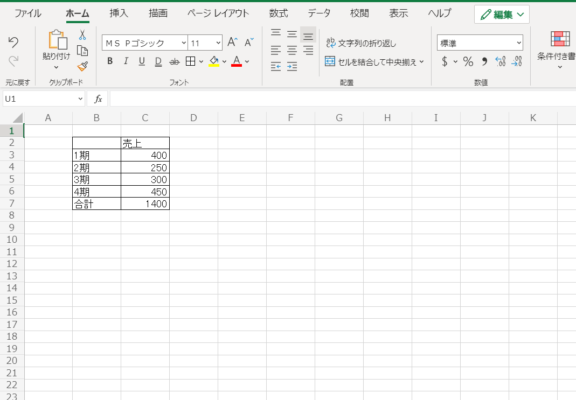The width and height of the screenshot is (576, 400).
Task: Click the Decrease Decimal icon
Action: pyautogui.click(x=517, y=61)
